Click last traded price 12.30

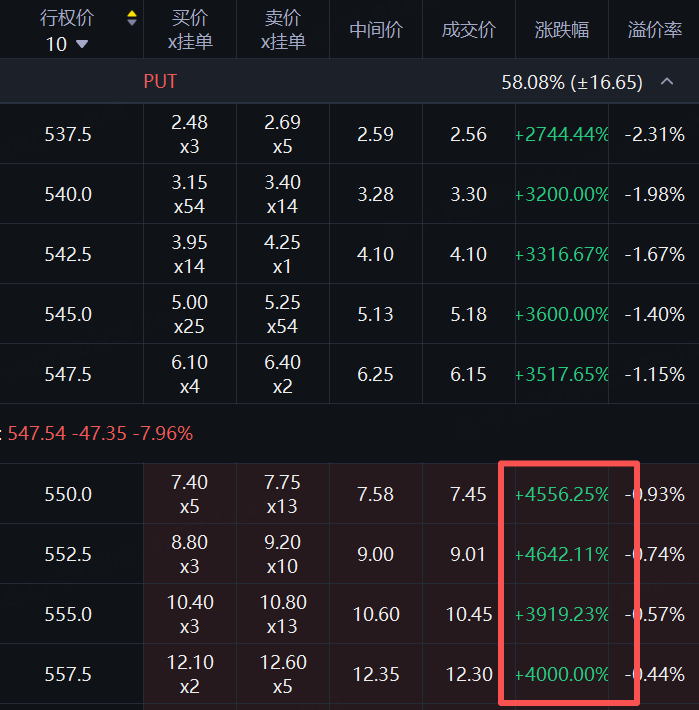[x=469, y=674]
